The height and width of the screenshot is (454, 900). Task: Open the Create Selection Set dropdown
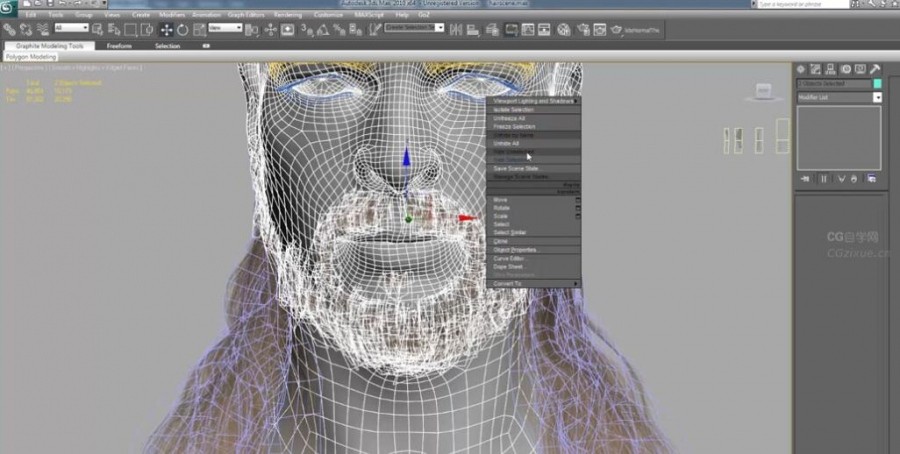click(414, 28)
